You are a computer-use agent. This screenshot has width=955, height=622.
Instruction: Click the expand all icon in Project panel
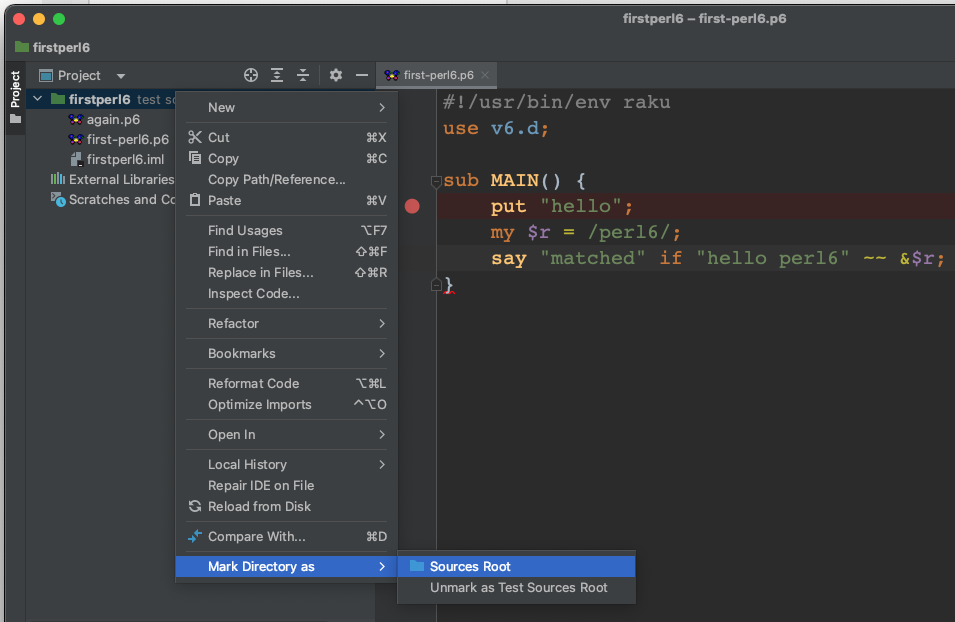click(x=277, y=75)
